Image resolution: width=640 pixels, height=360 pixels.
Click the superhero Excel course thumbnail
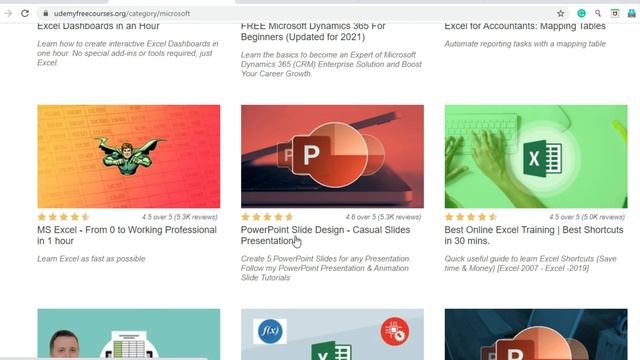click(x=129, y=156)
